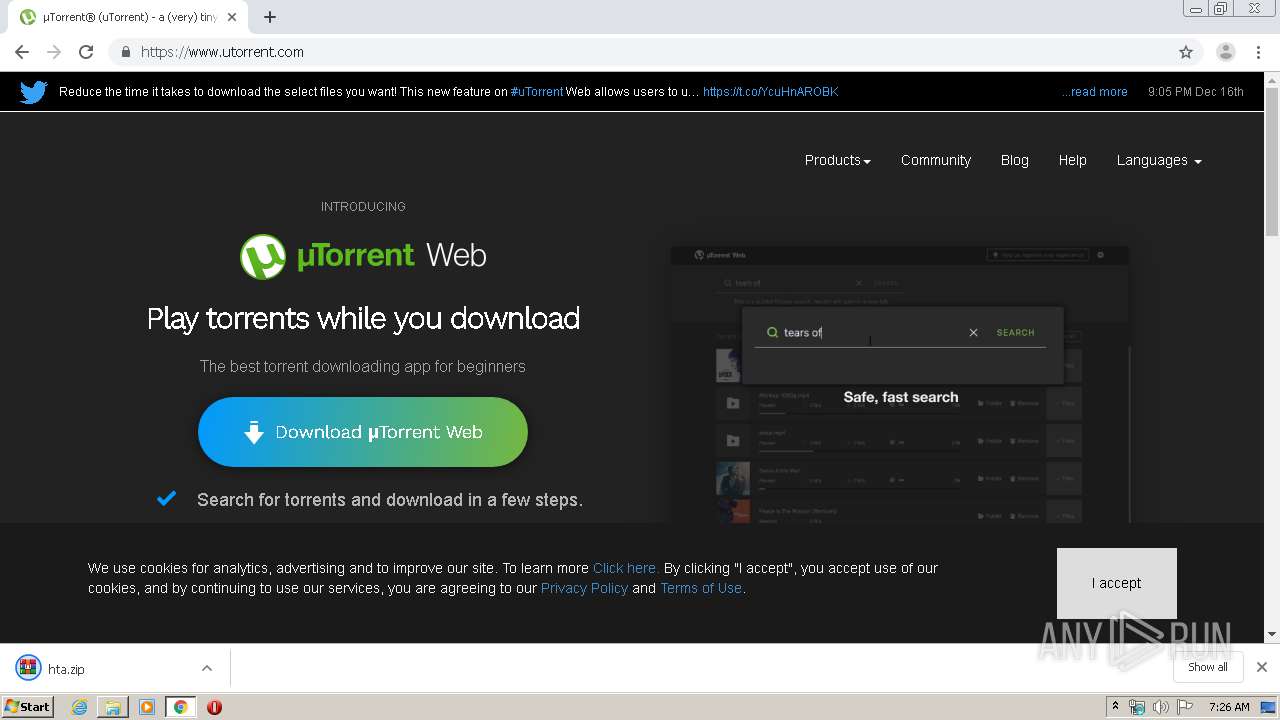Viewport: 1280px width, 720px height.
Task: Click the scrollbar down arrow
Action: click(1272, 634)
